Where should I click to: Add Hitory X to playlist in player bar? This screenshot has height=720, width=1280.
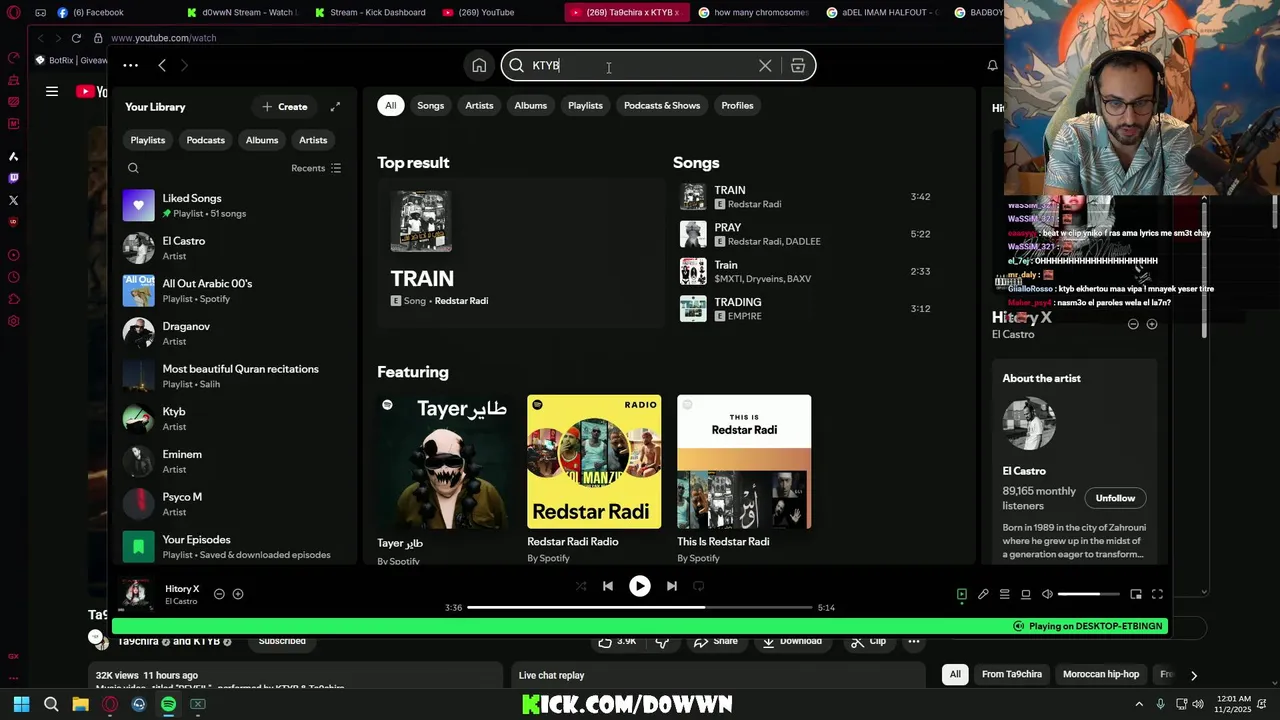(x=238, y=594)
